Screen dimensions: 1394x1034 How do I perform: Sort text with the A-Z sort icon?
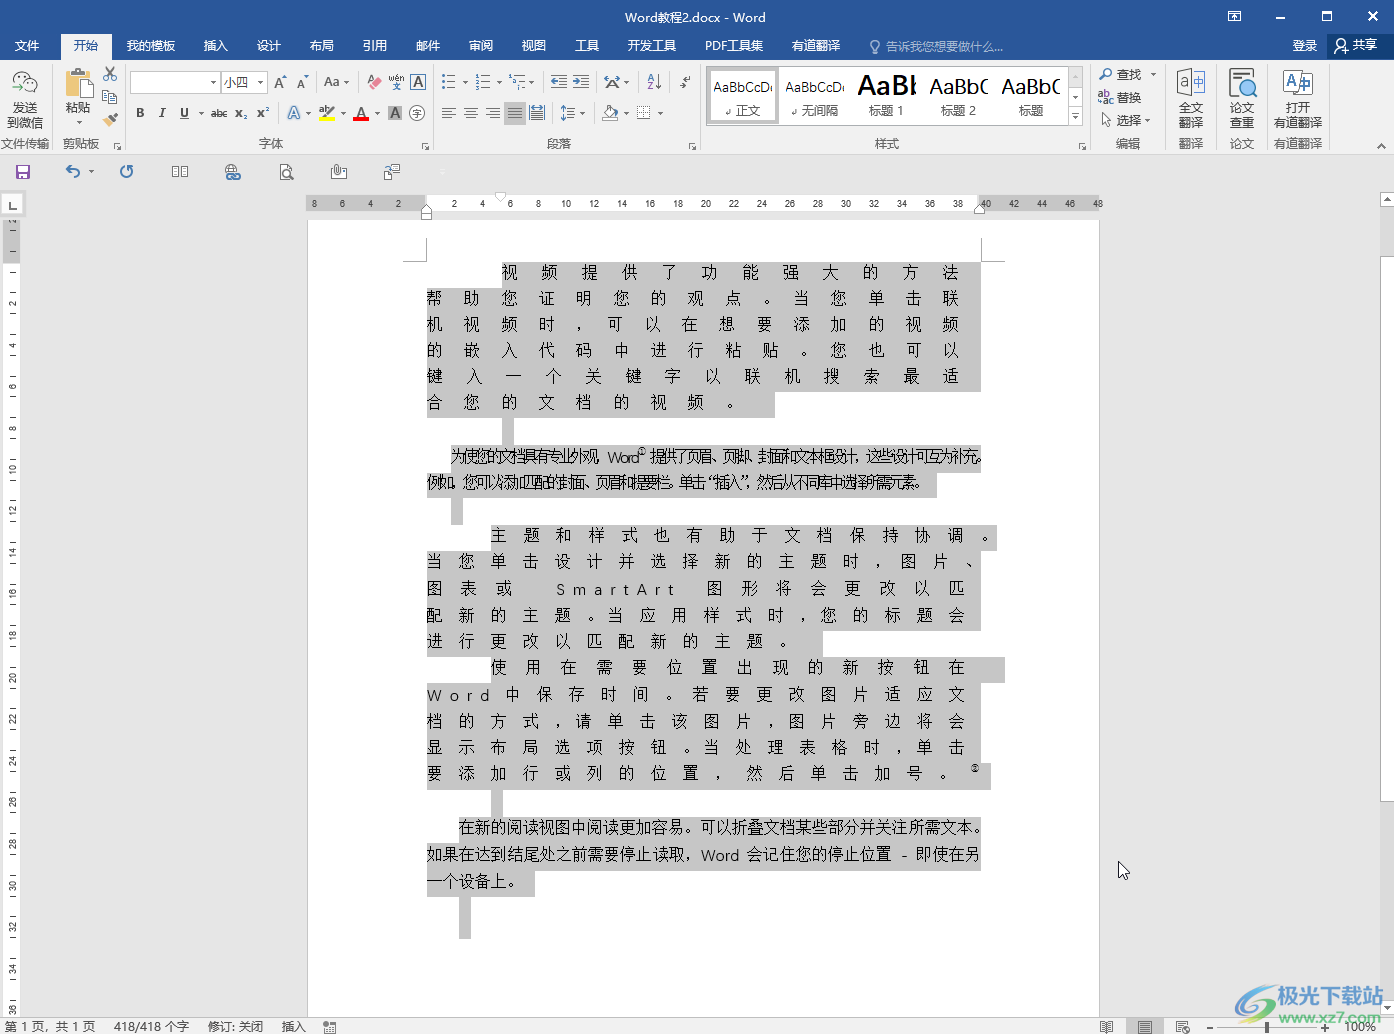click(654, 82)
